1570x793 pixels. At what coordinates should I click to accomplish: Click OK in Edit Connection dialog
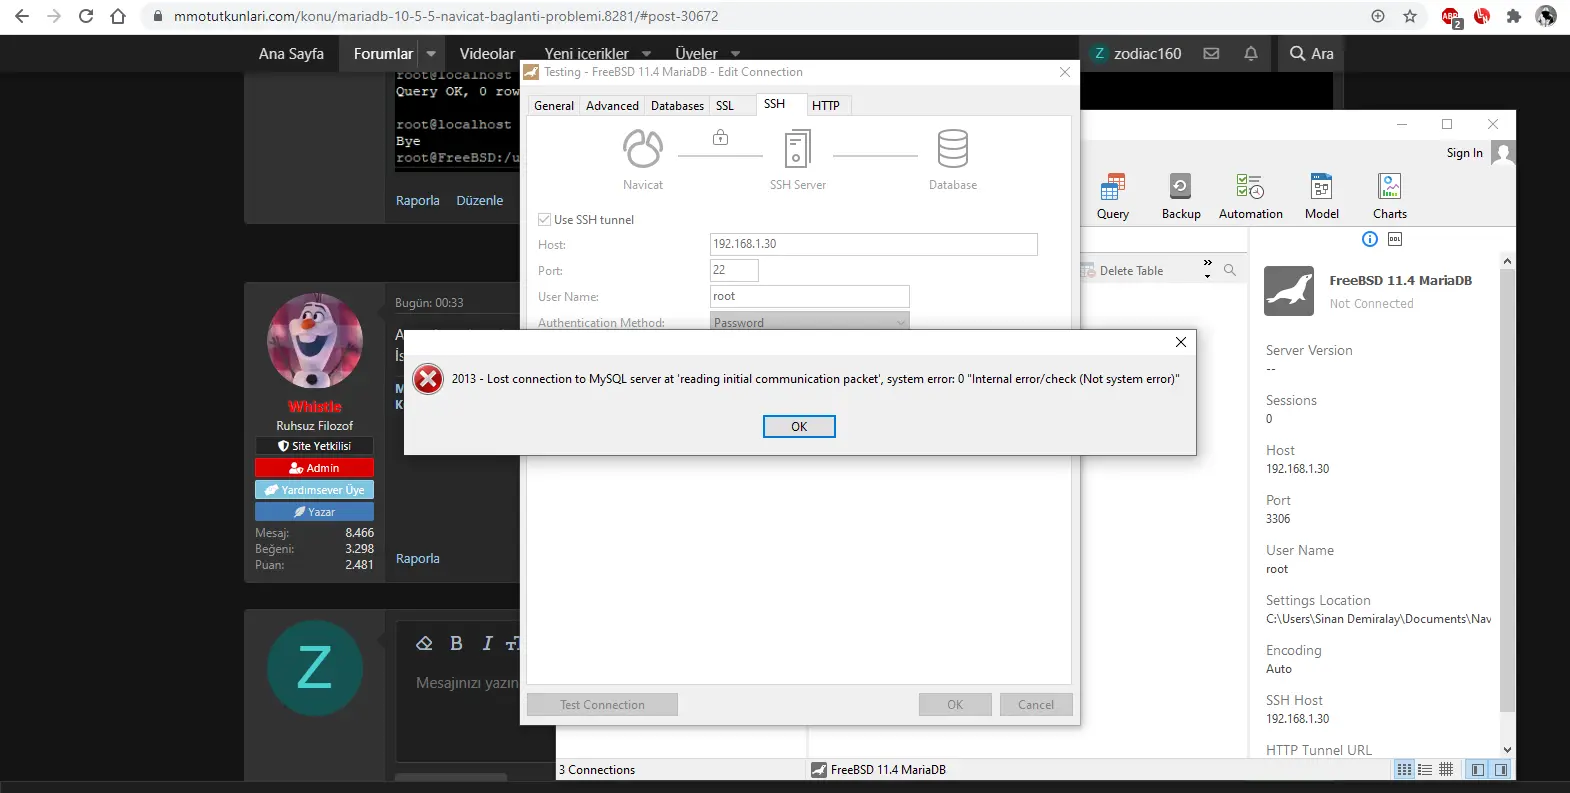(955, 705)
